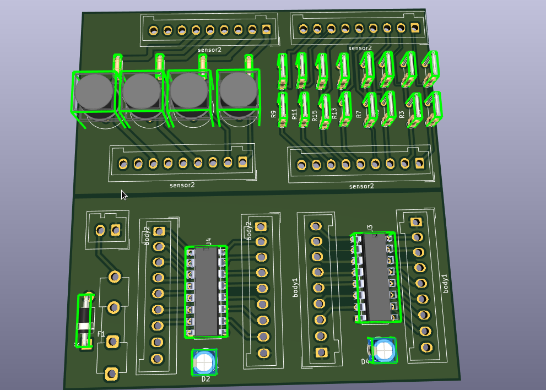546x390 pixels.
Task: Select the two-pin connector above the fuse pads
Action: point(108,230)
